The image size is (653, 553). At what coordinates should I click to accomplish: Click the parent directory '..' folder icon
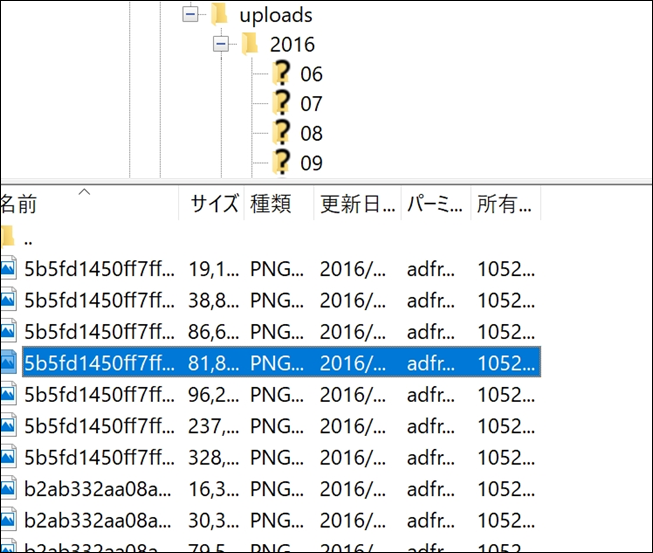[x=7, y=238]
